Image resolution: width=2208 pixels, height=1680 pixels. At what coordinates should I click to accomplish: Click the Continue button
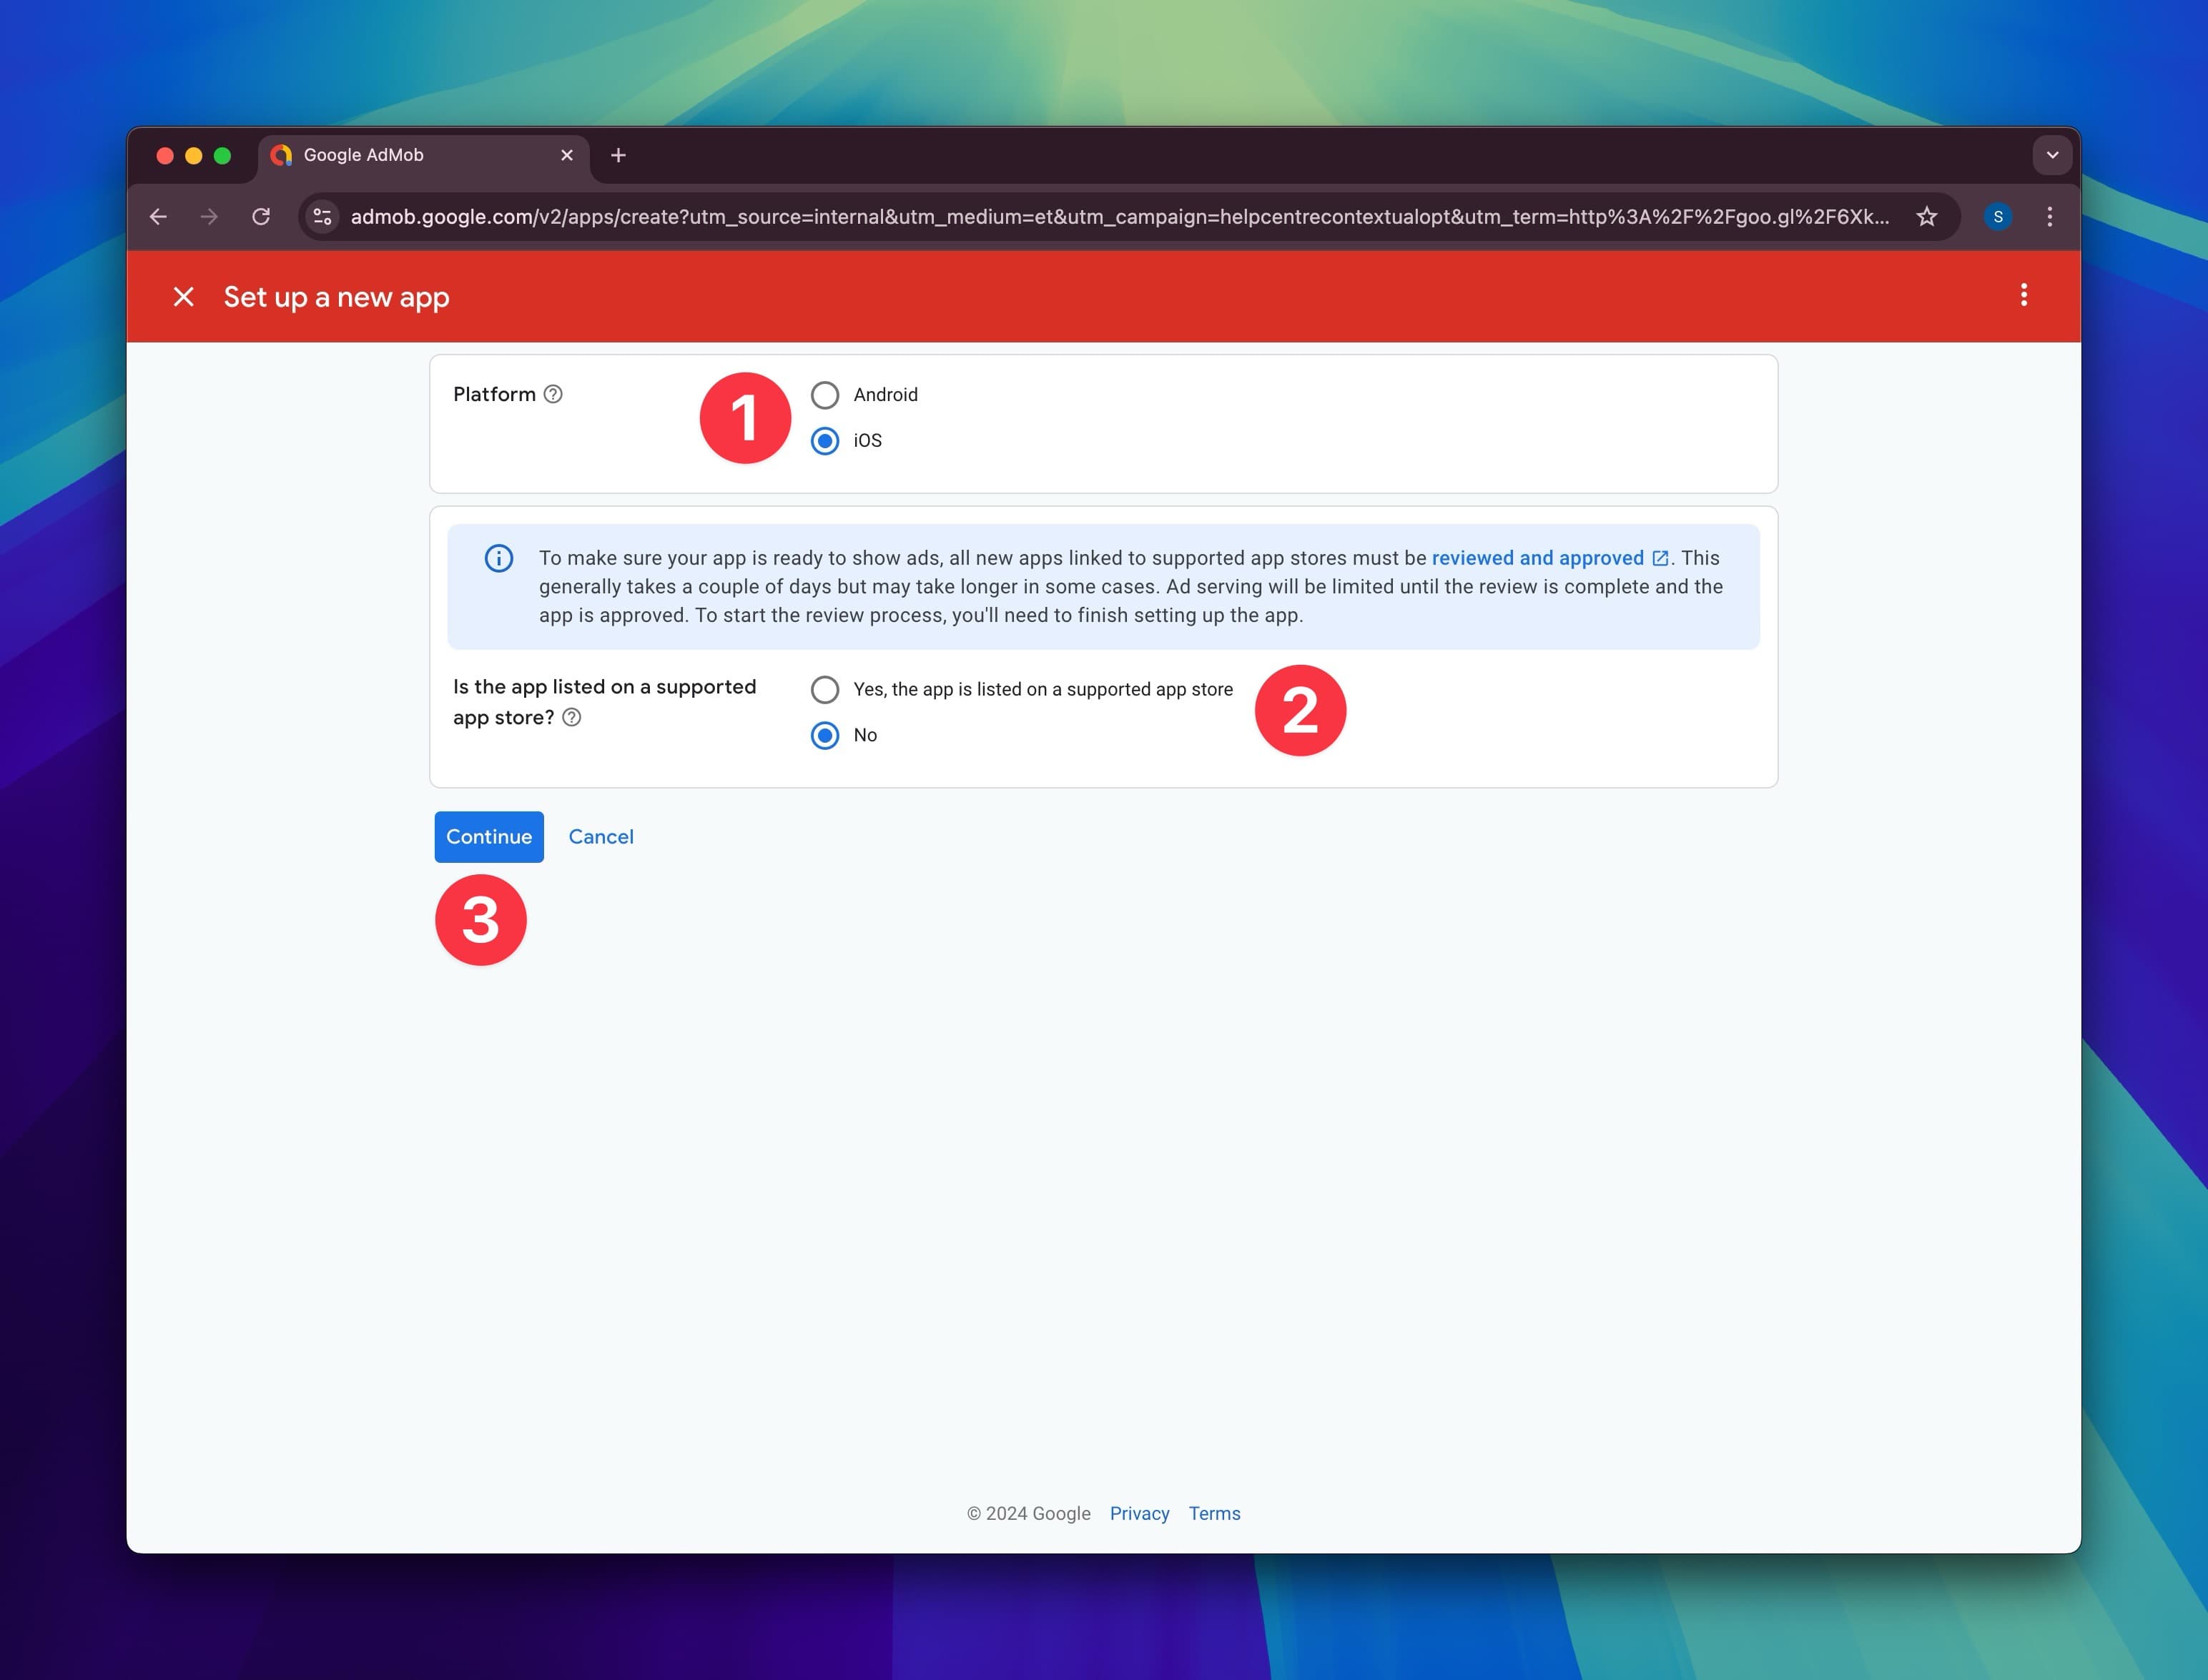point(489,837)
